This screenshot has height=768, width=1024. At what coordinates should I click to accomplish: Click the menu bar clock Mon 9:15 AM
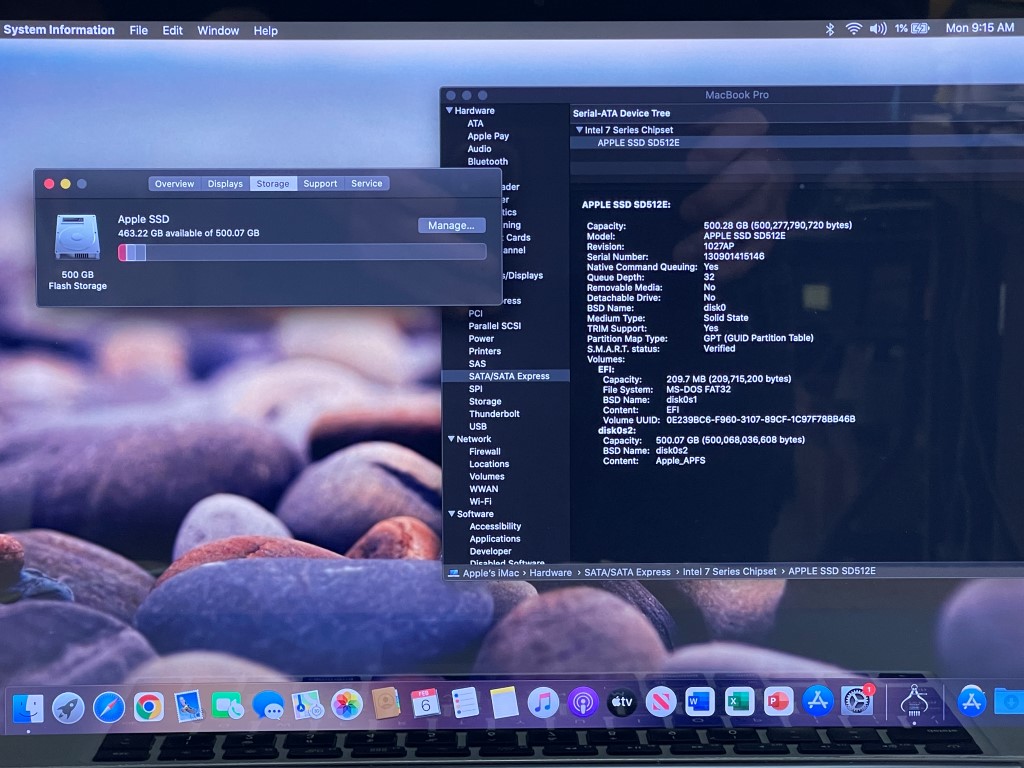pyautogui.click(x=980, y=27)
